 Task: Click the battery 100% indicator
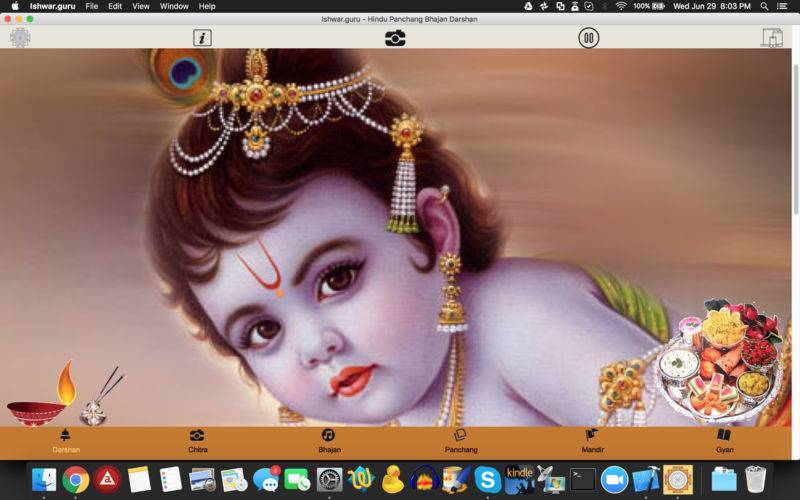[x=648, y=6]
